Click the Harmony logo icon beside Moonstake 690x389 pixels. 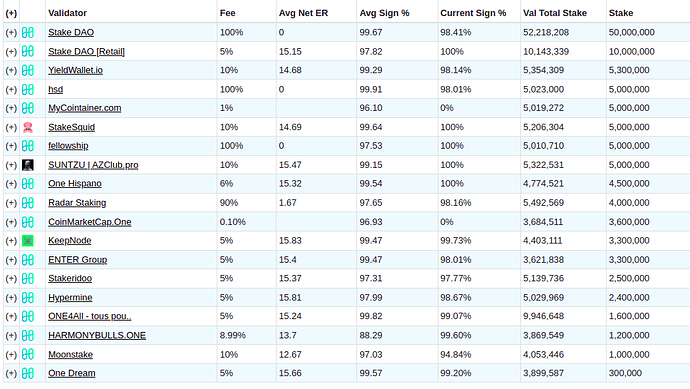(28, 354)
